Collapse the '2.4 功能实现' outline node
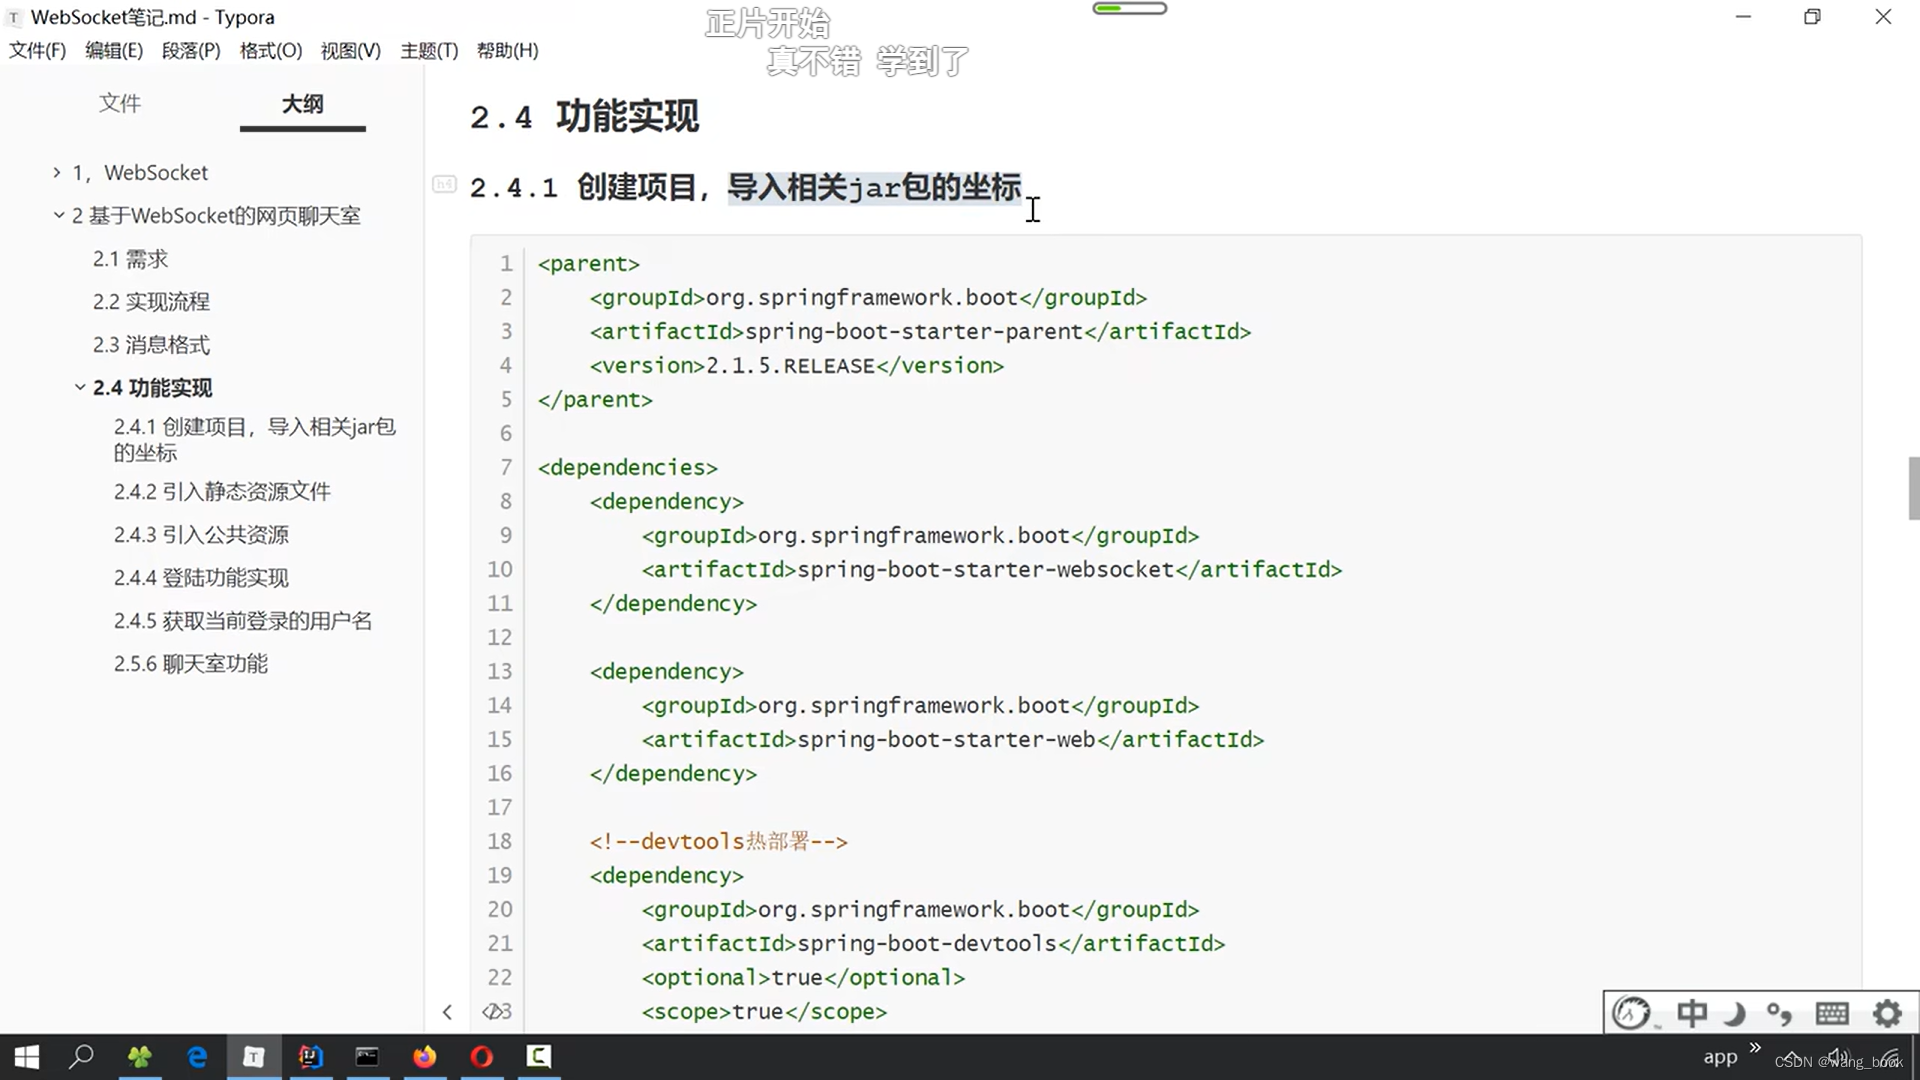Screen dimensions: 1920x1080 tap(80, 387)
